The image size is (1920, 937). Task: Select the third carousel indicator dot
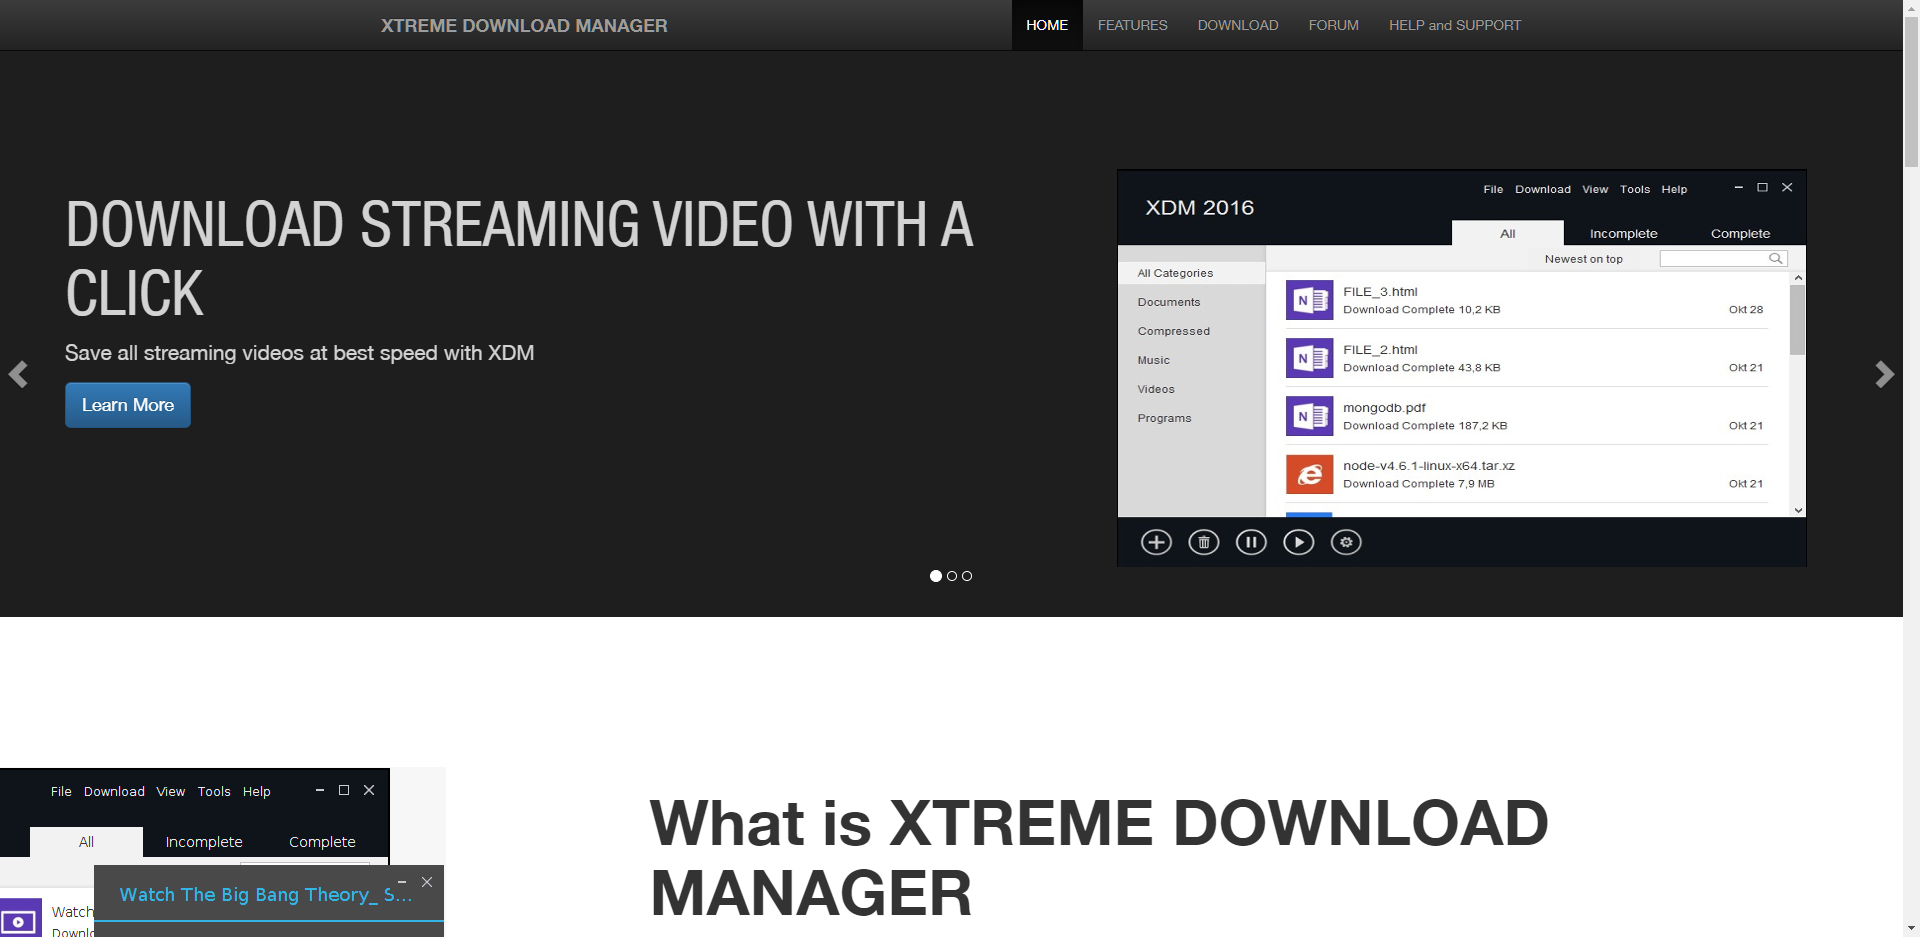point(966,576)
